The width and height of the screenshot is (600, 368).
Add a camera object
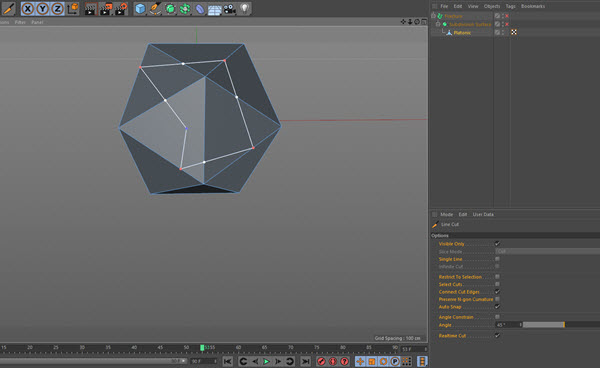230,8
